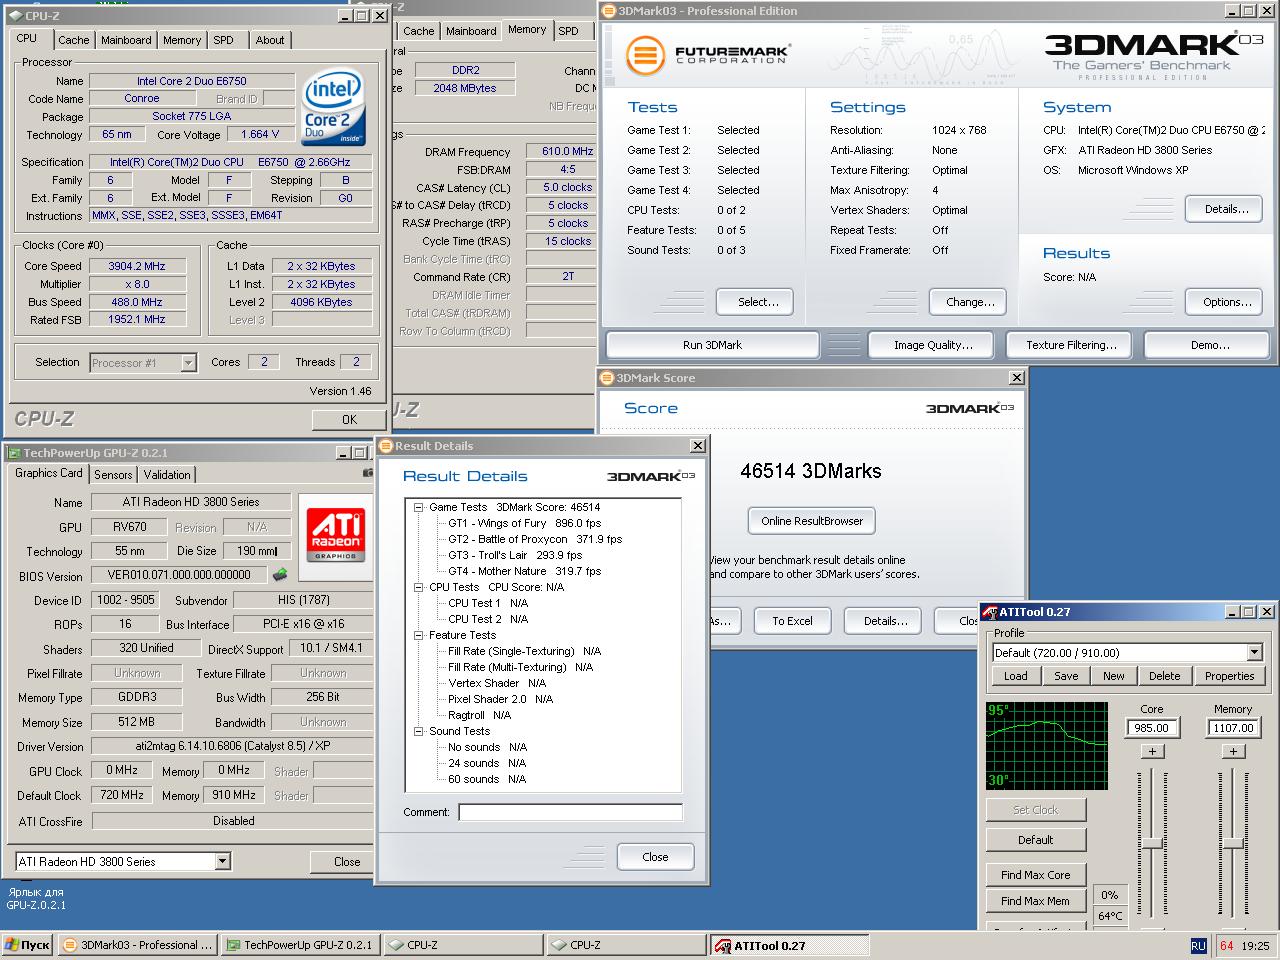
Task: Select GT2 - Battle of Proxycon row
Action: (534, 539)
